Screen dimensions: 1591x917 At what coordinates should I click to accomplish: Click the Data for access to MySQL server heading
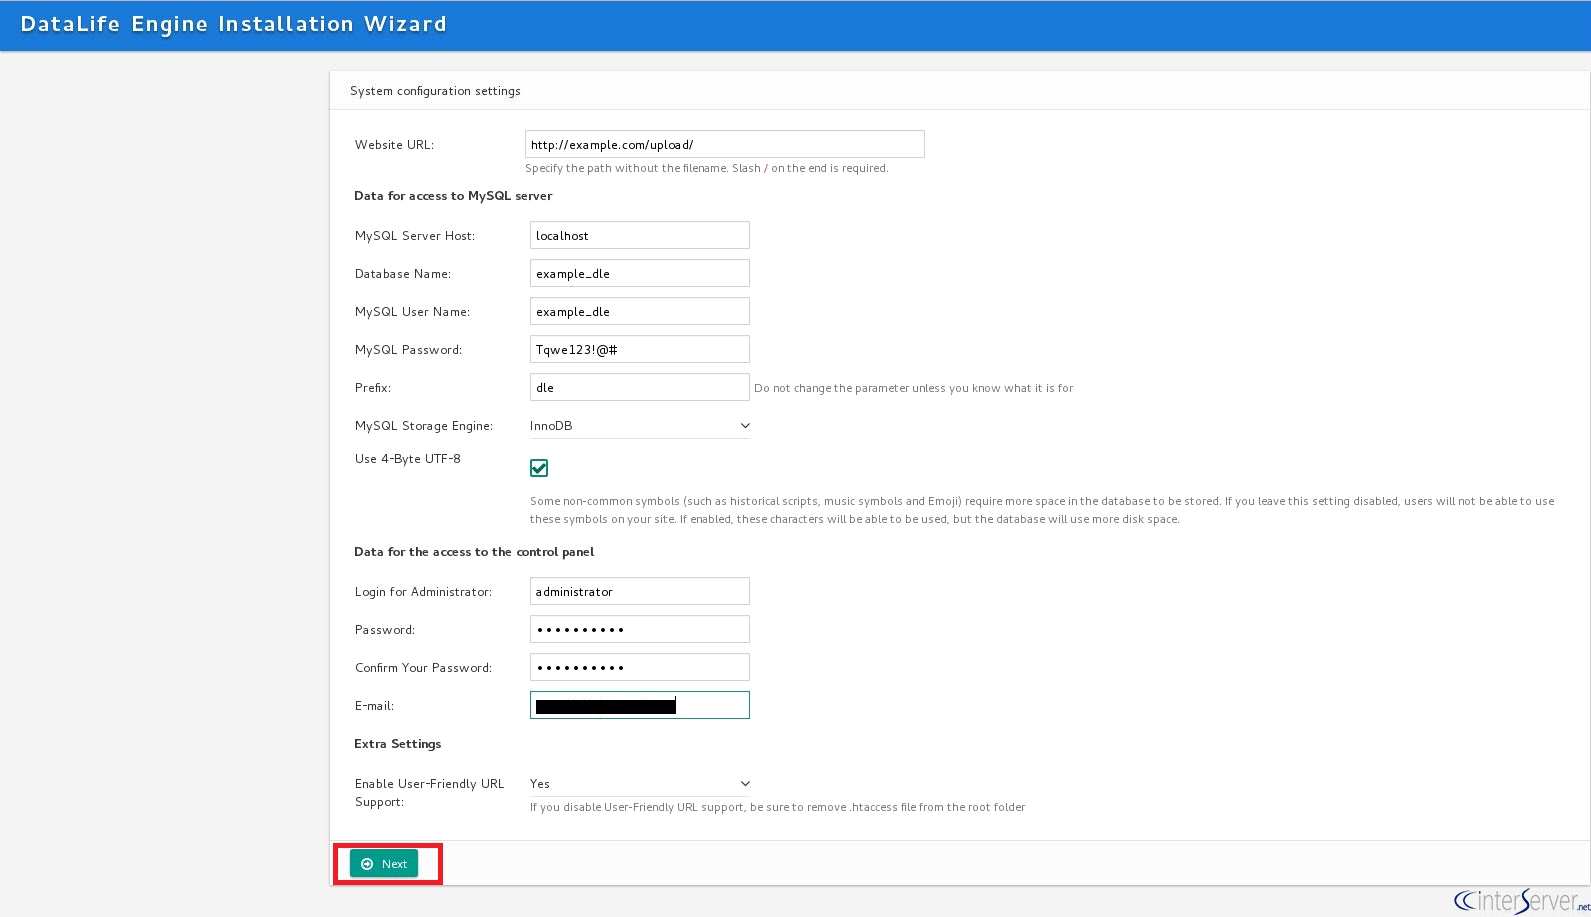[x=453, y=196]
